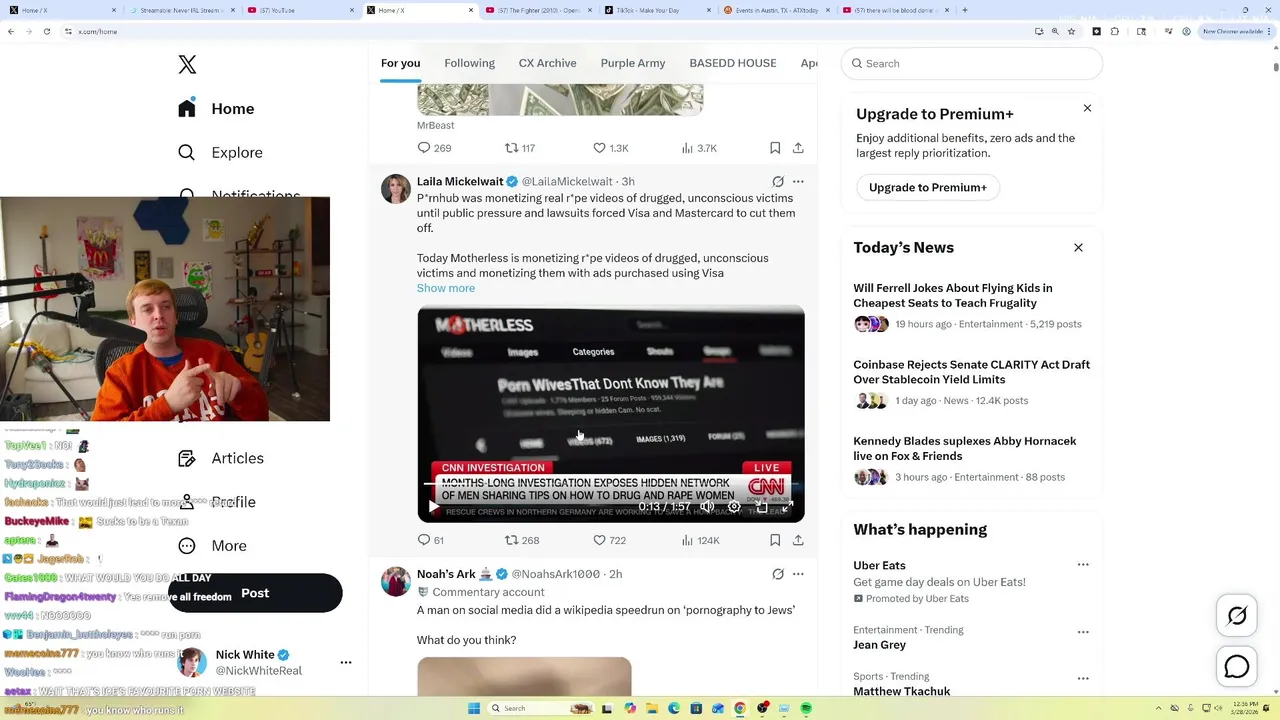1280x720 pixels.
Task: Click the x.com/home address bar
Action: (x=550, y=31)
